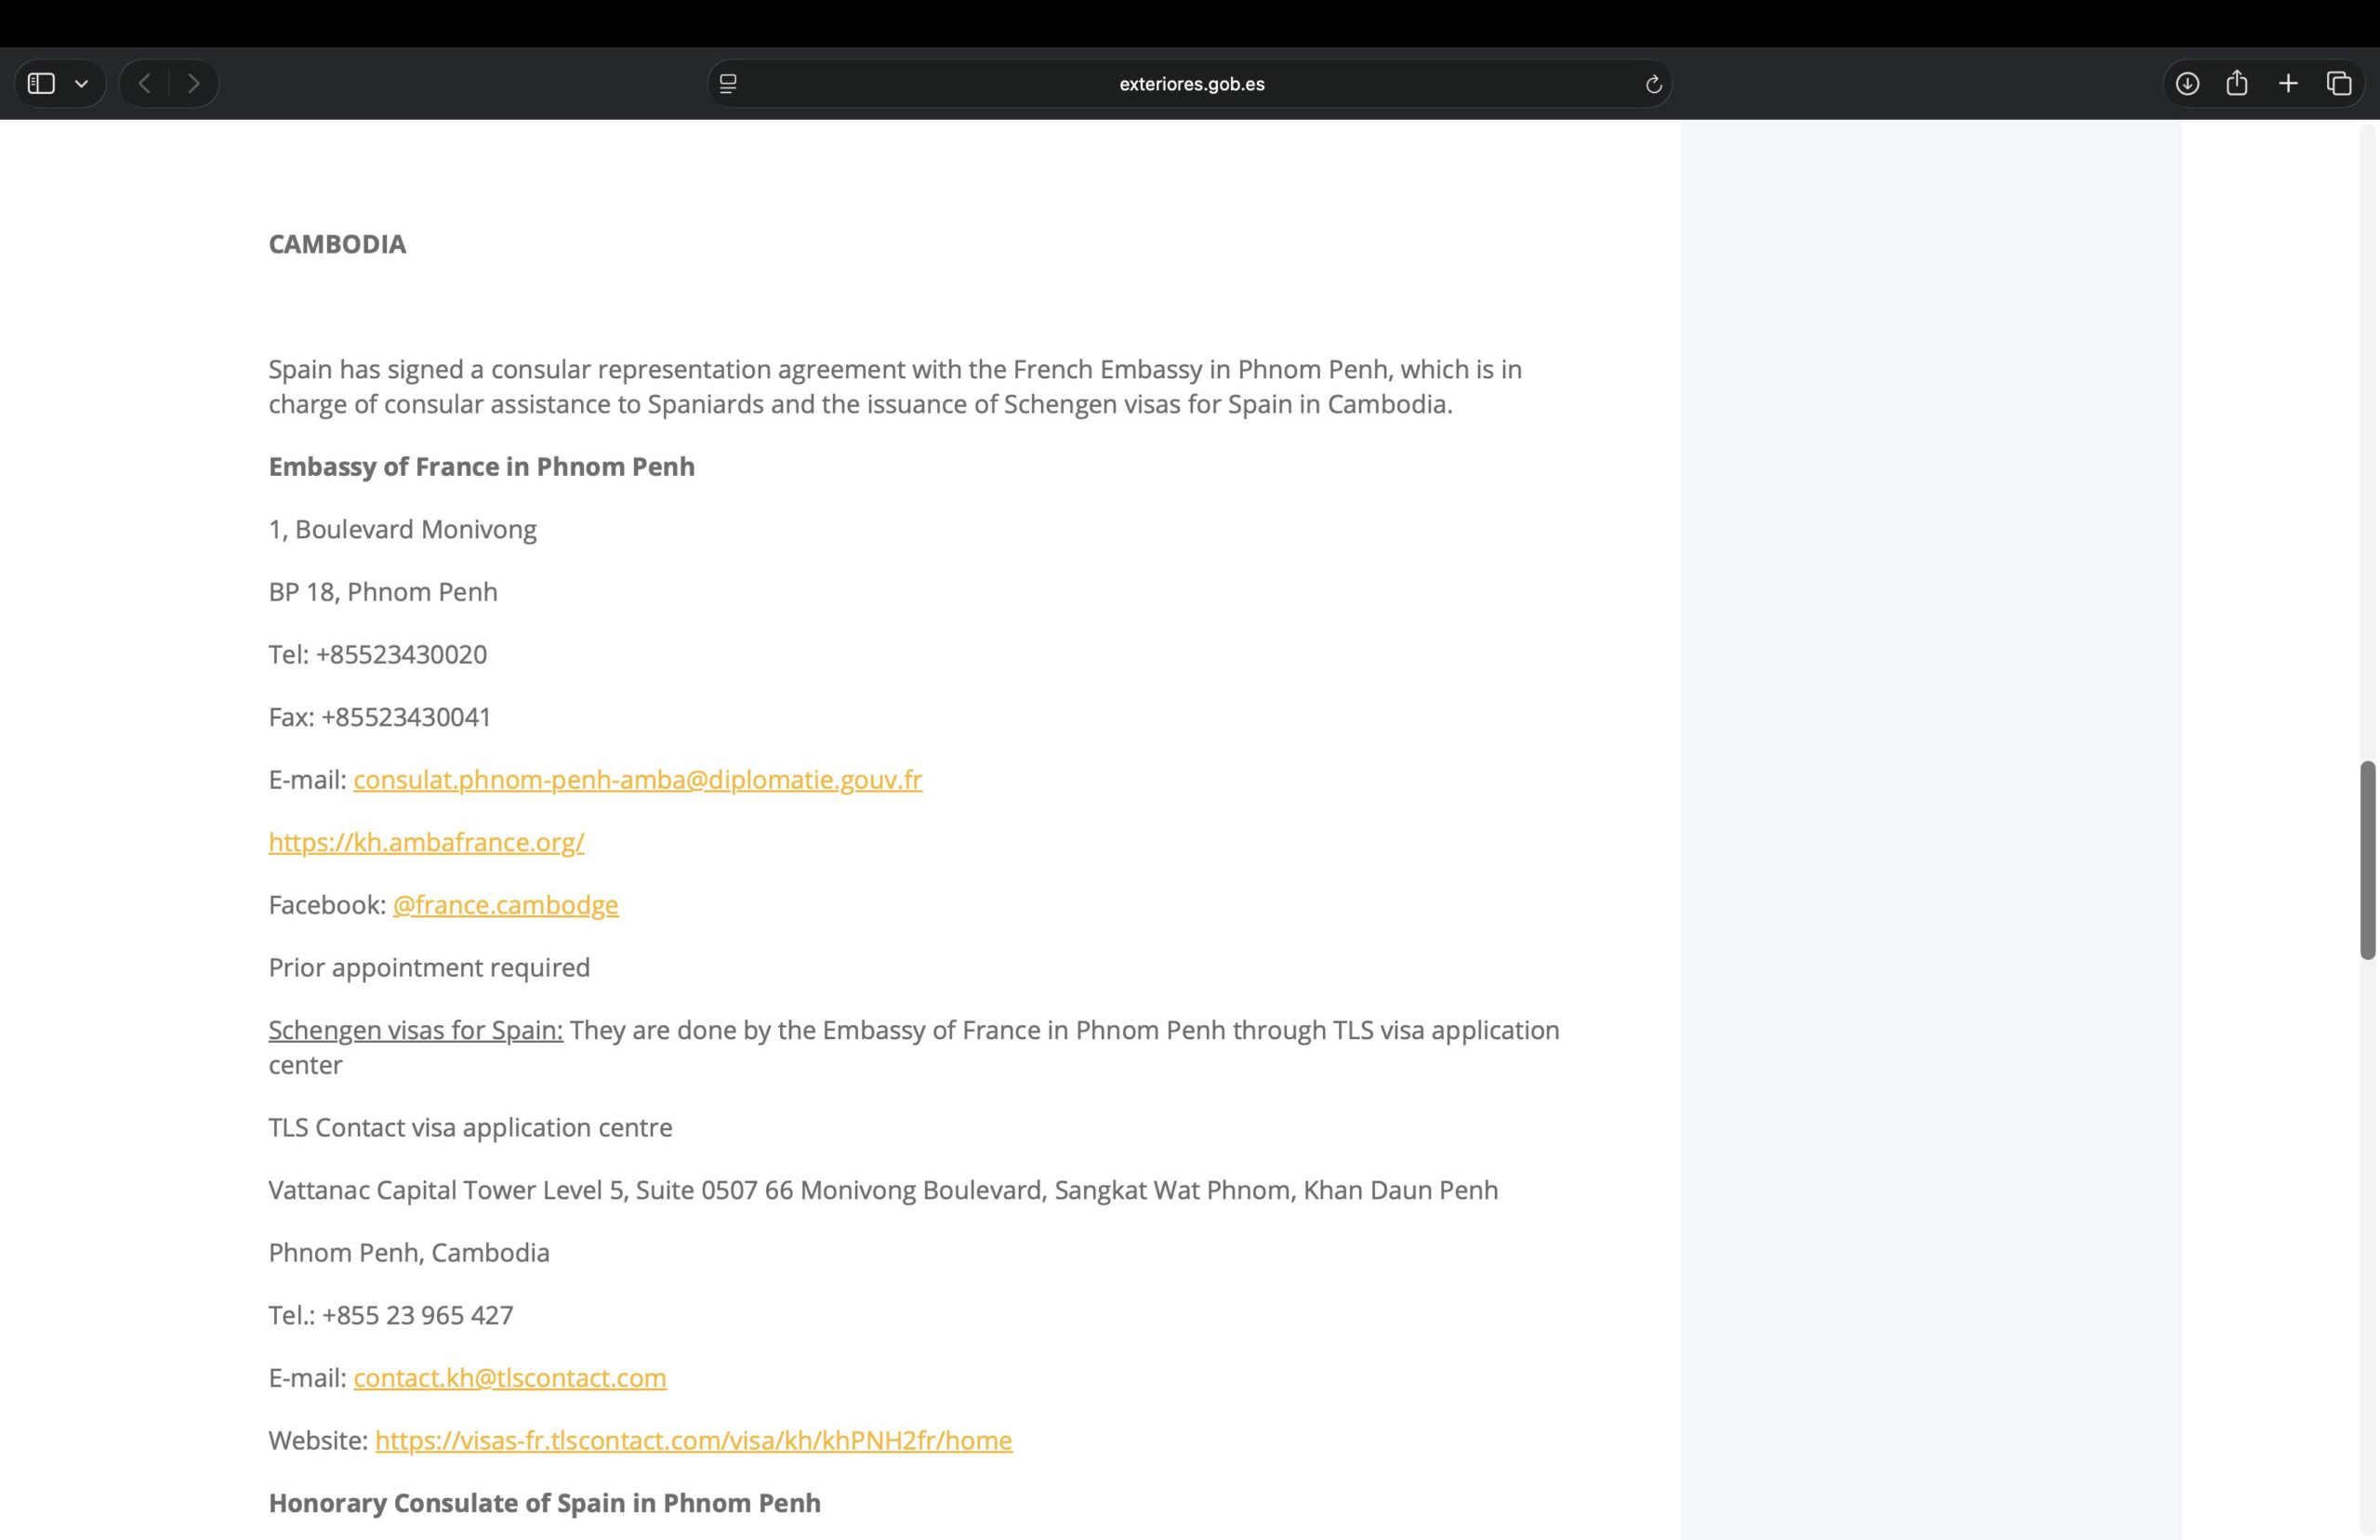
Task: Open the Share menu
Action: click(2237, 84)
